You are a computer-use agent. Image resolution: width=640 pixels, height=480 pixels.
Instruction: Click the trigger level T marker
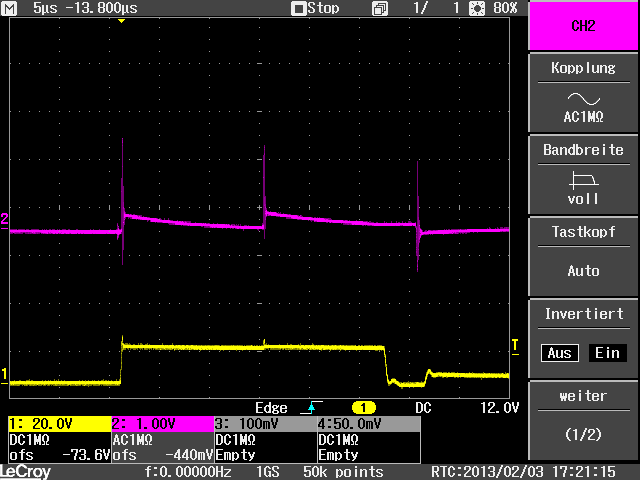[515, 347]
